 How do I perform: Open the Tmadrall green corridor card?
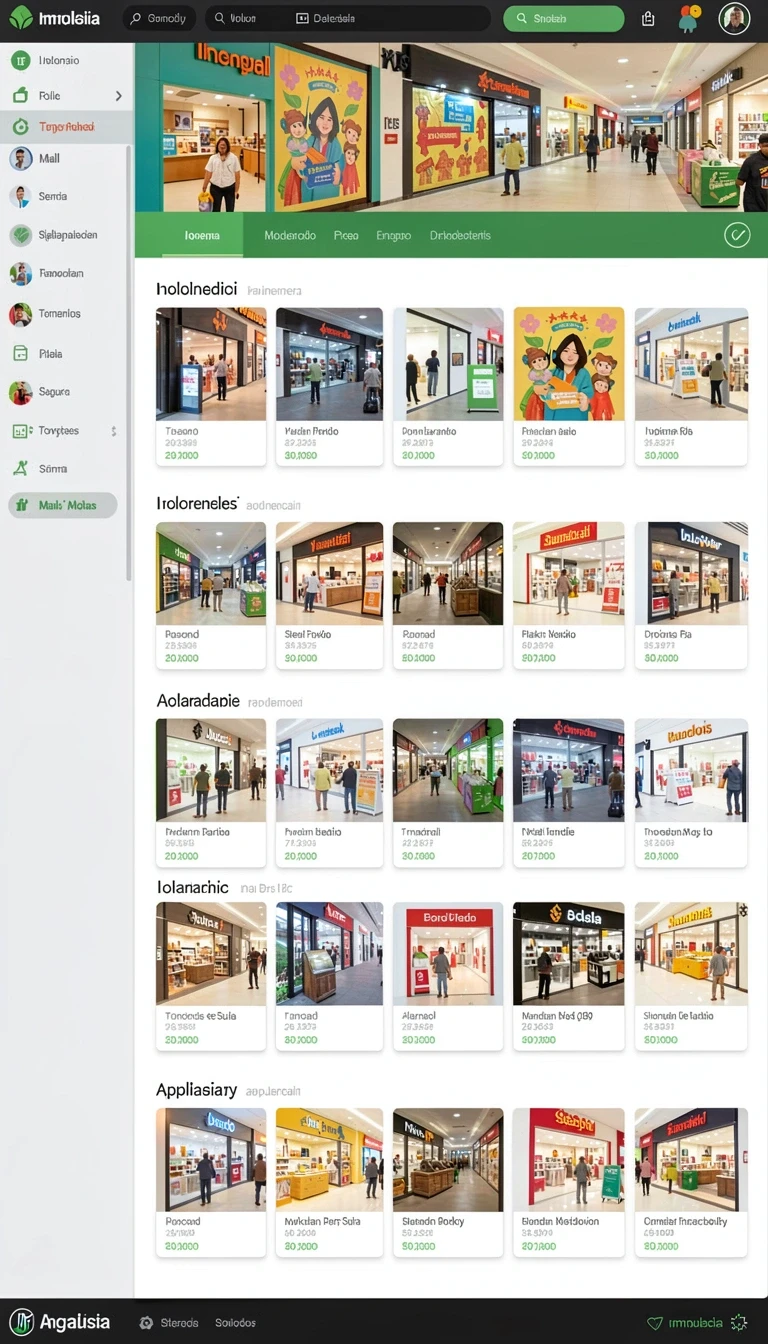448,792
